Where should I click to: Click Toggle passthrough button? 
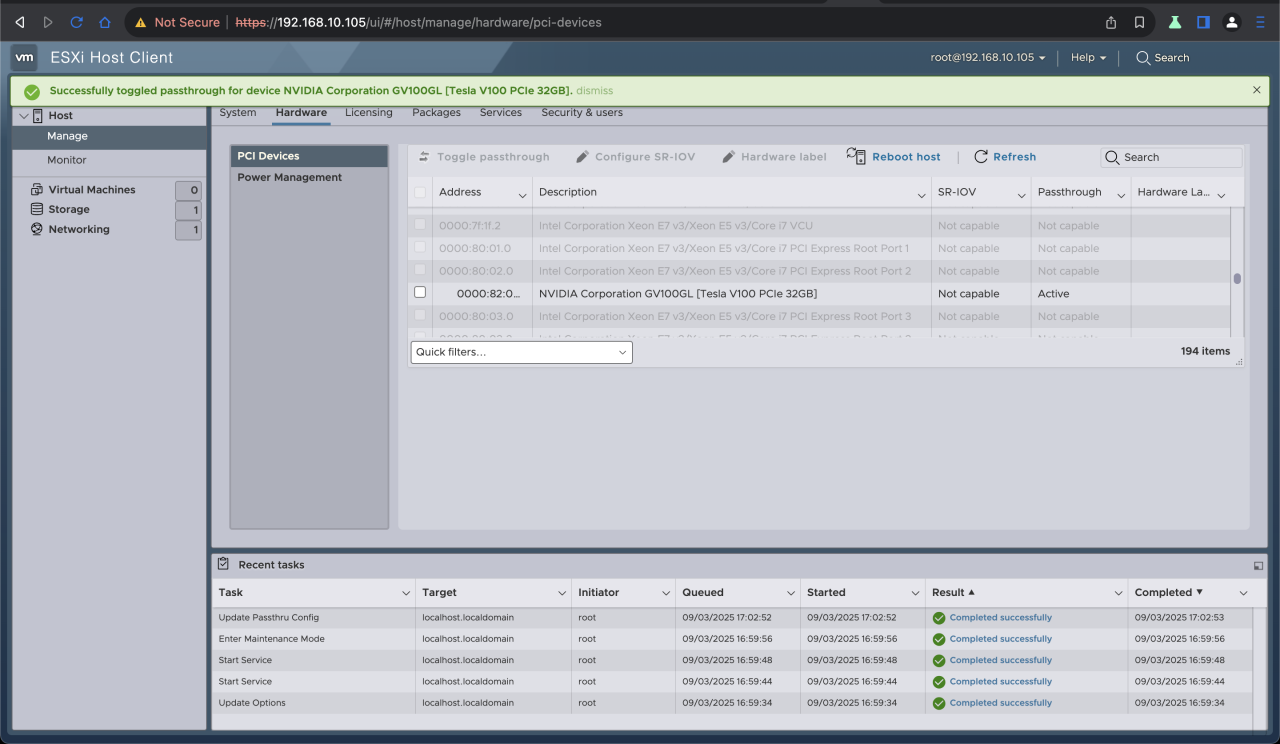point(484,157)
